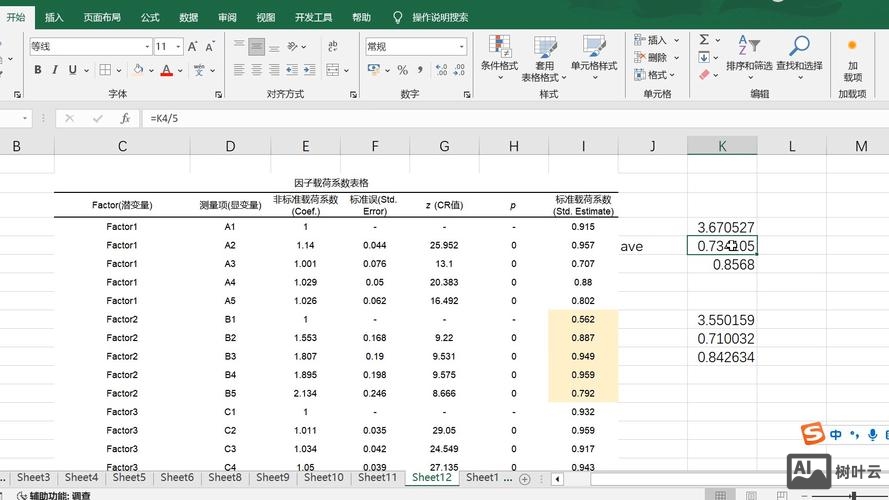Switch to Sheet11 tab
Image resolution: width=889 pixels, height=500 pixels.
pos(378,477)
